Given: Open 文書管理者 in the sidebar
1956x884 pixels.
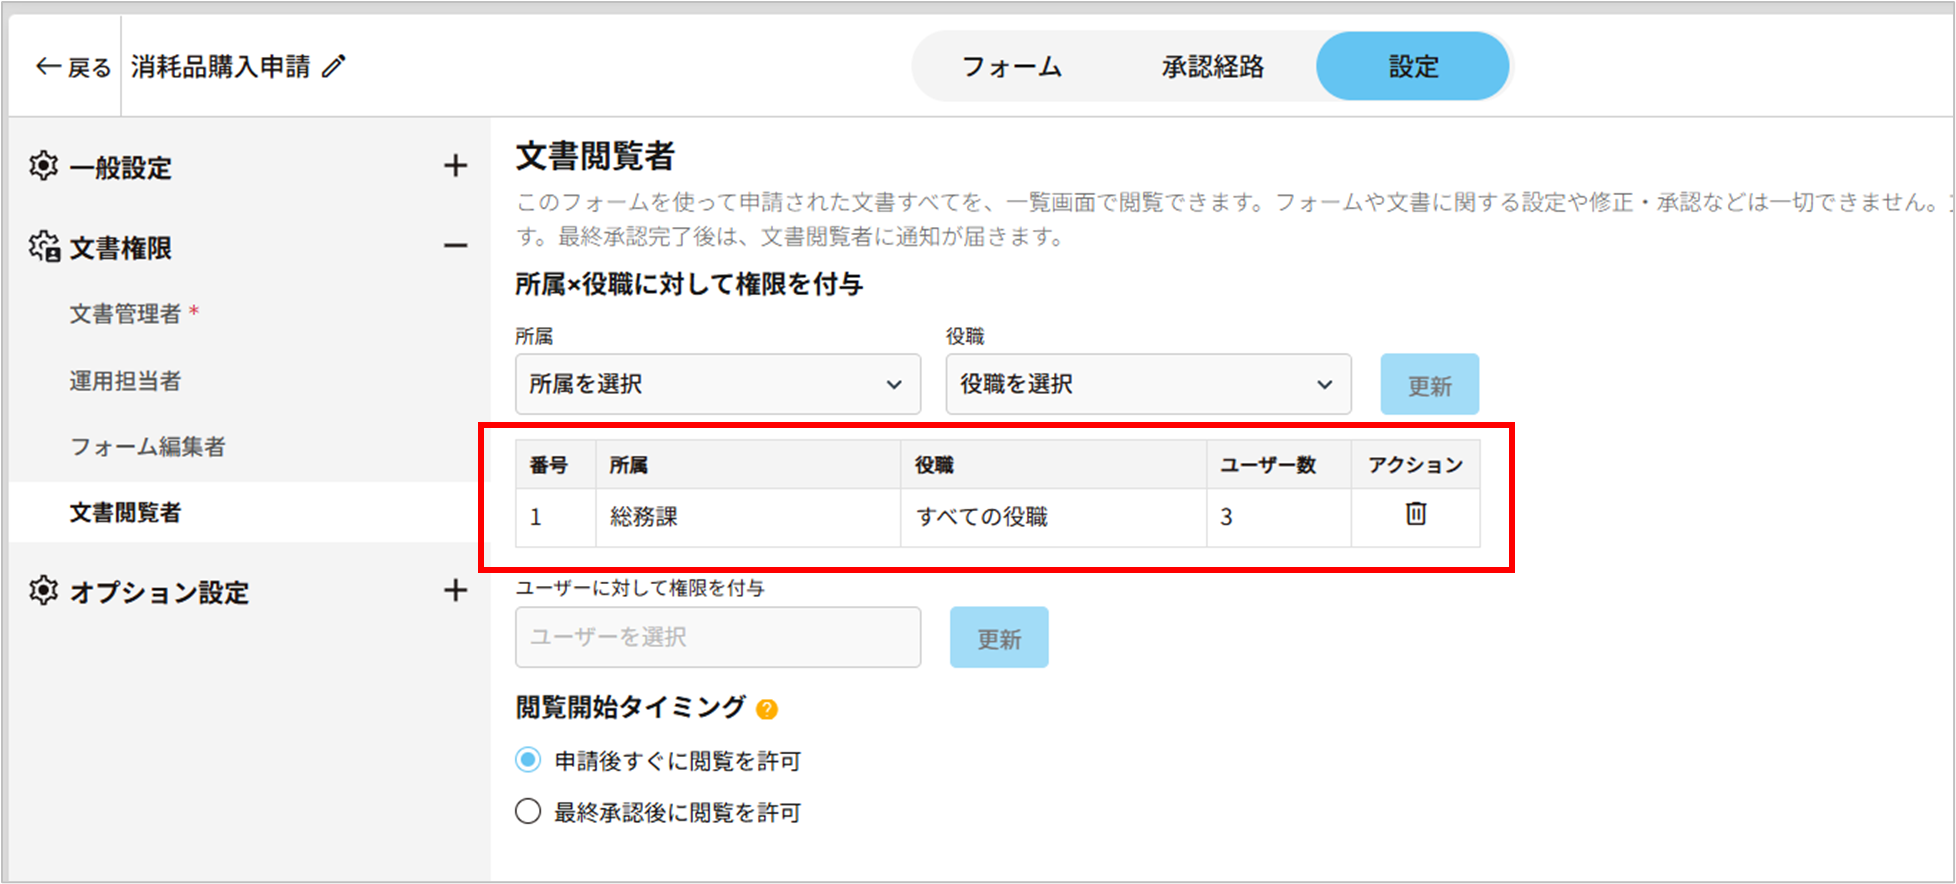Looking at the screenshot, I should [125, 314].
